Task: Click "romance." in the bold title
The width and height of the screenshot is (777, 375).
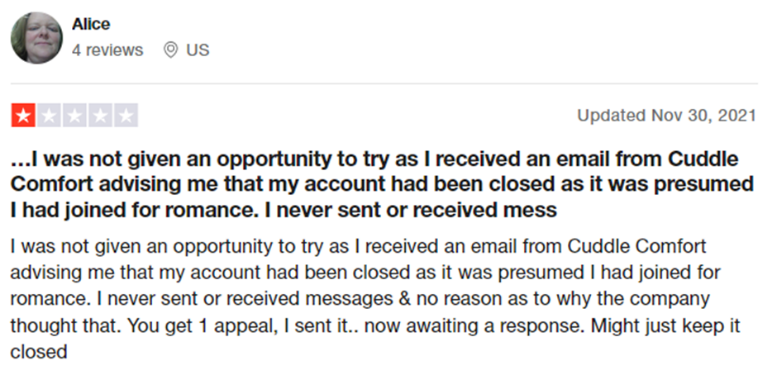Action: 215,211
